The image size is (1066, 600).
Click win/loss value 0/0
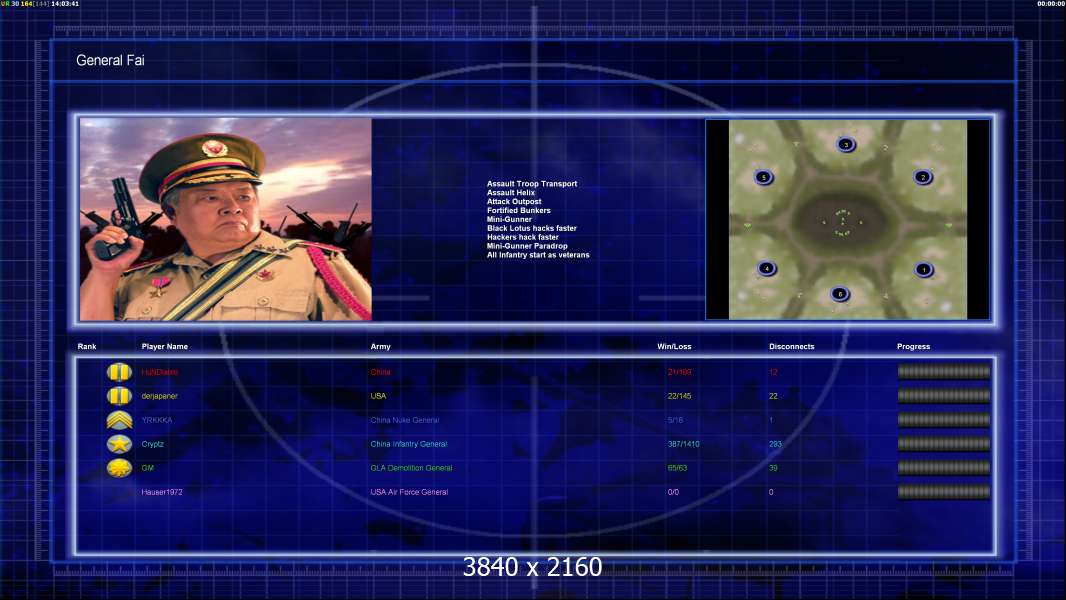pos(673,492)
